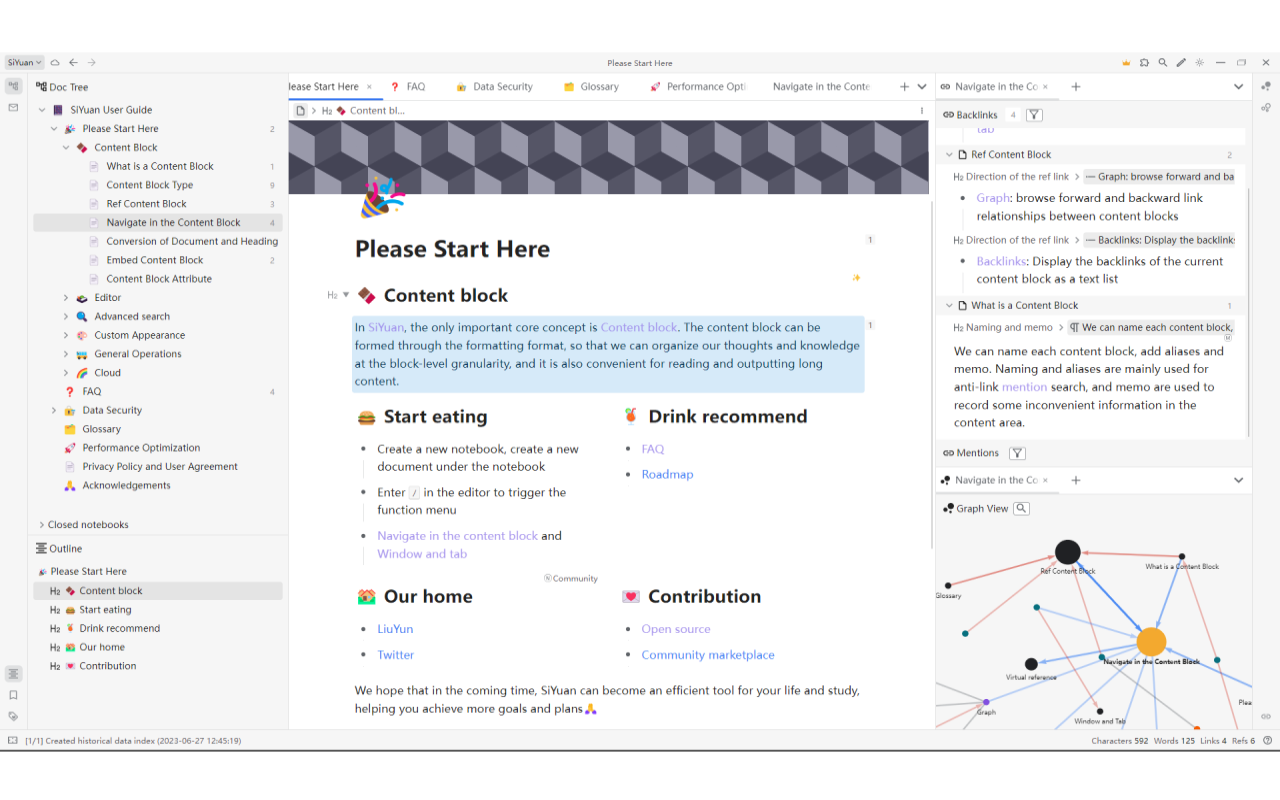Open search in Graph View panel
The image size is (1280, 800).
[1021, 508]
